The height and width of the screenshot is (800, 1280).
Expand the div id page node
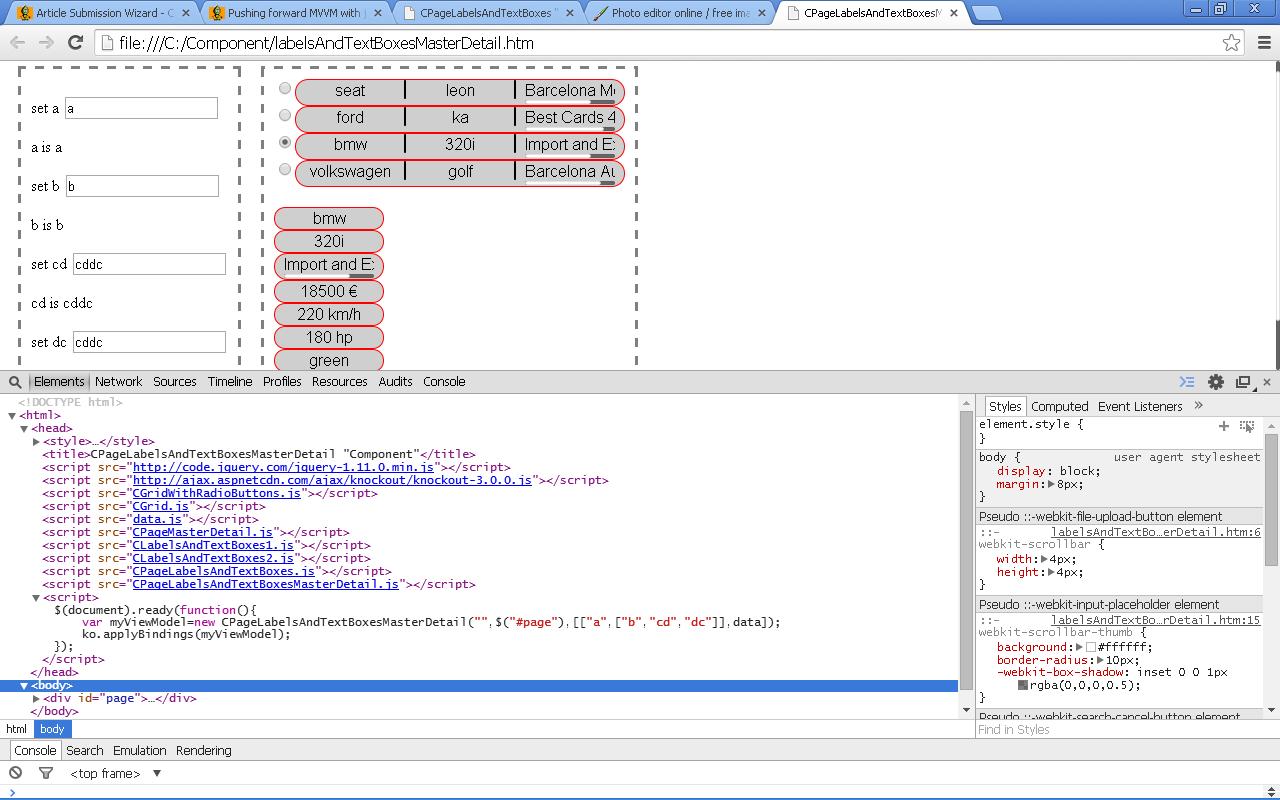36,699
